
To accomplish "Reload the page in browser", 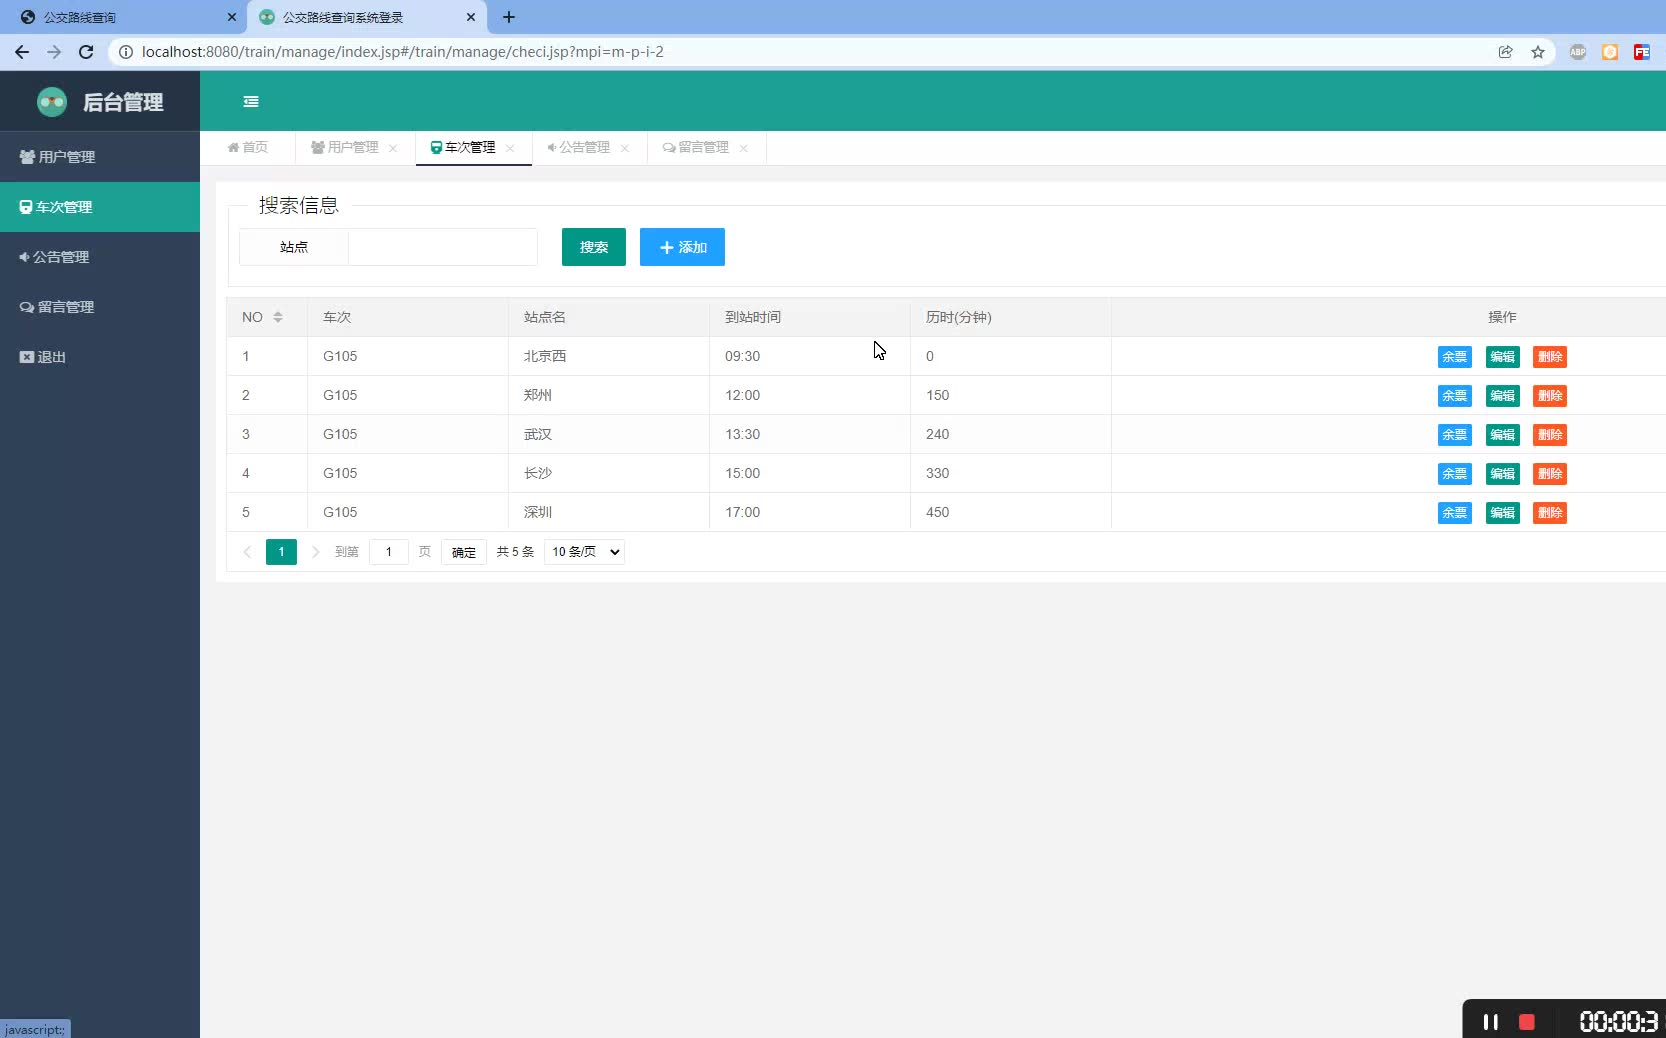I will pos(86,52).
